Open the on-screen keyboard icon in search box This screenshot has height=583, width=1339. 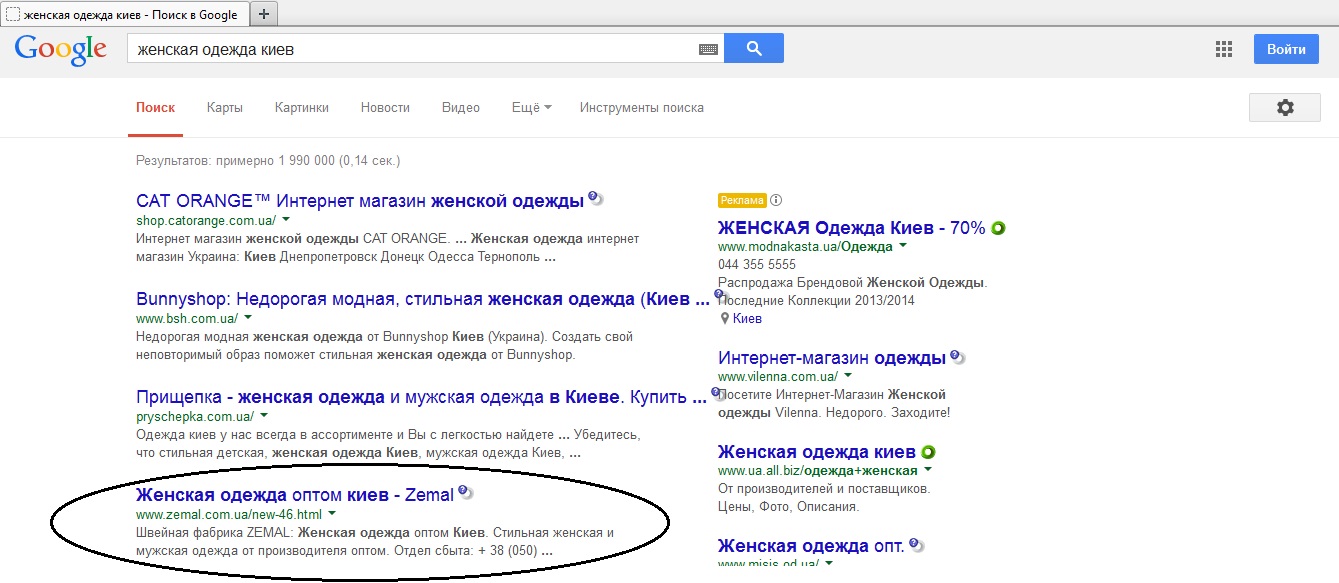click(708, 49)
